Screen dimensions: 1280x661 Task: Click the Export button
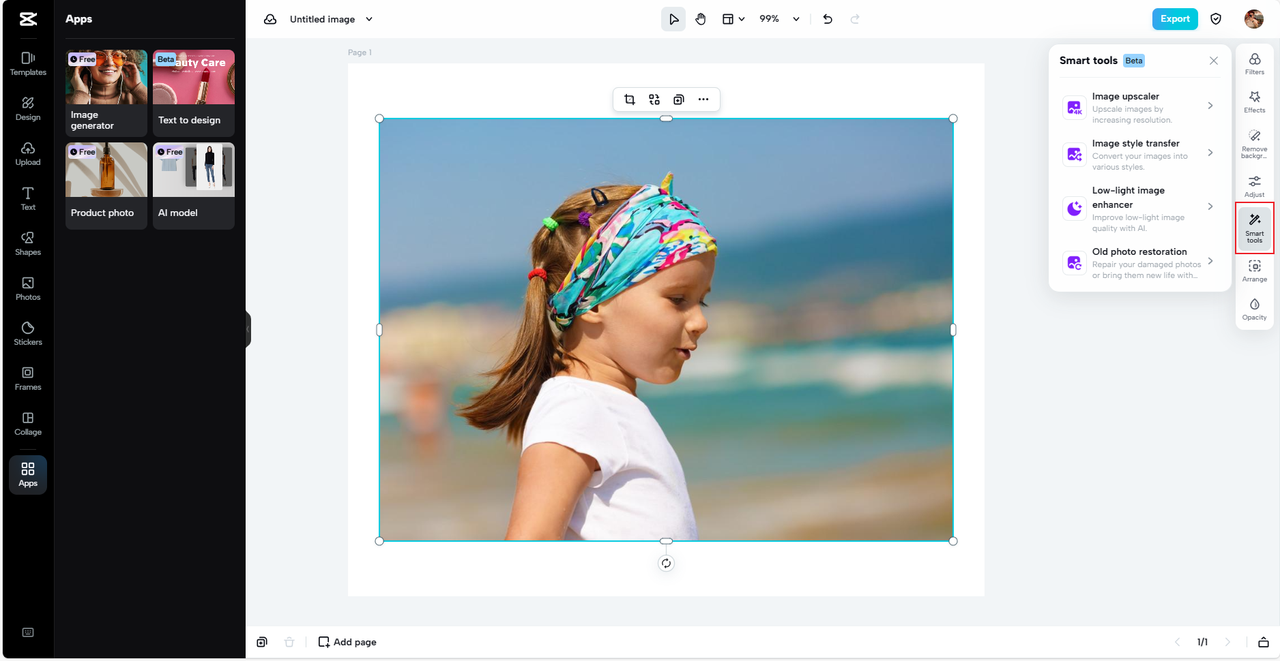point(1175,19)
